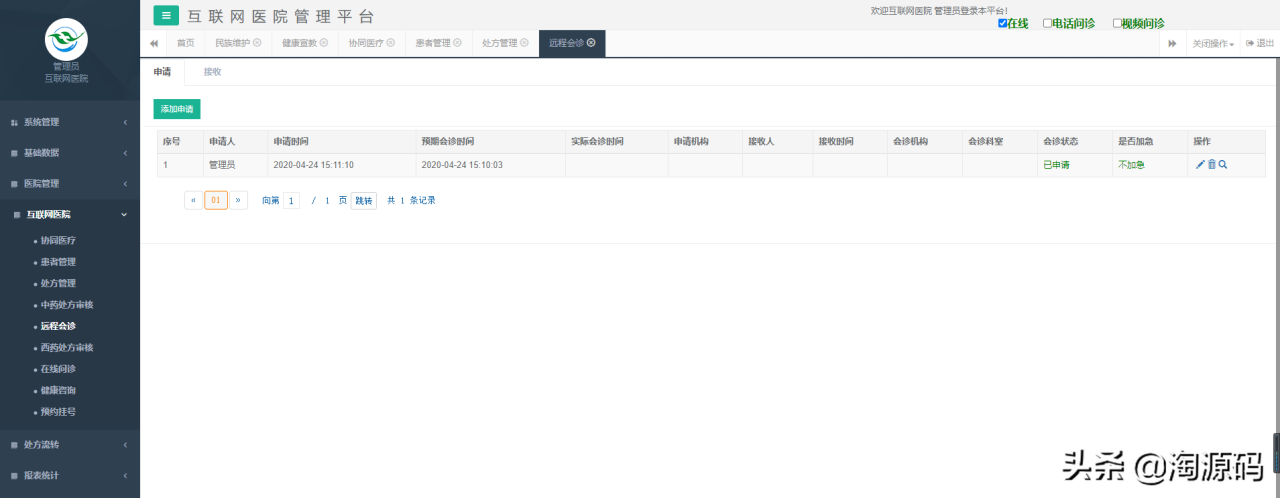Image resolution: width=1280 pixels, height=498 pixels.
Task: Go to next page with » button
Action: point(239,200)
